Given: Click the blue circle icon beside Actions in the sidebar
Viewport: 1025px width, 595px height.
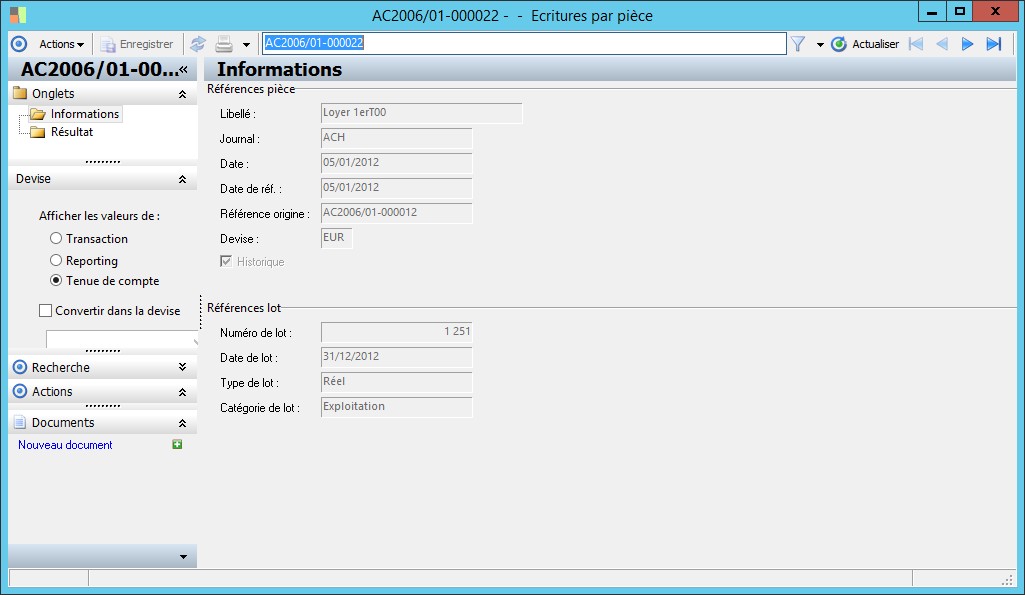Looking at the screenshot, I should click(x=20, y=391).
